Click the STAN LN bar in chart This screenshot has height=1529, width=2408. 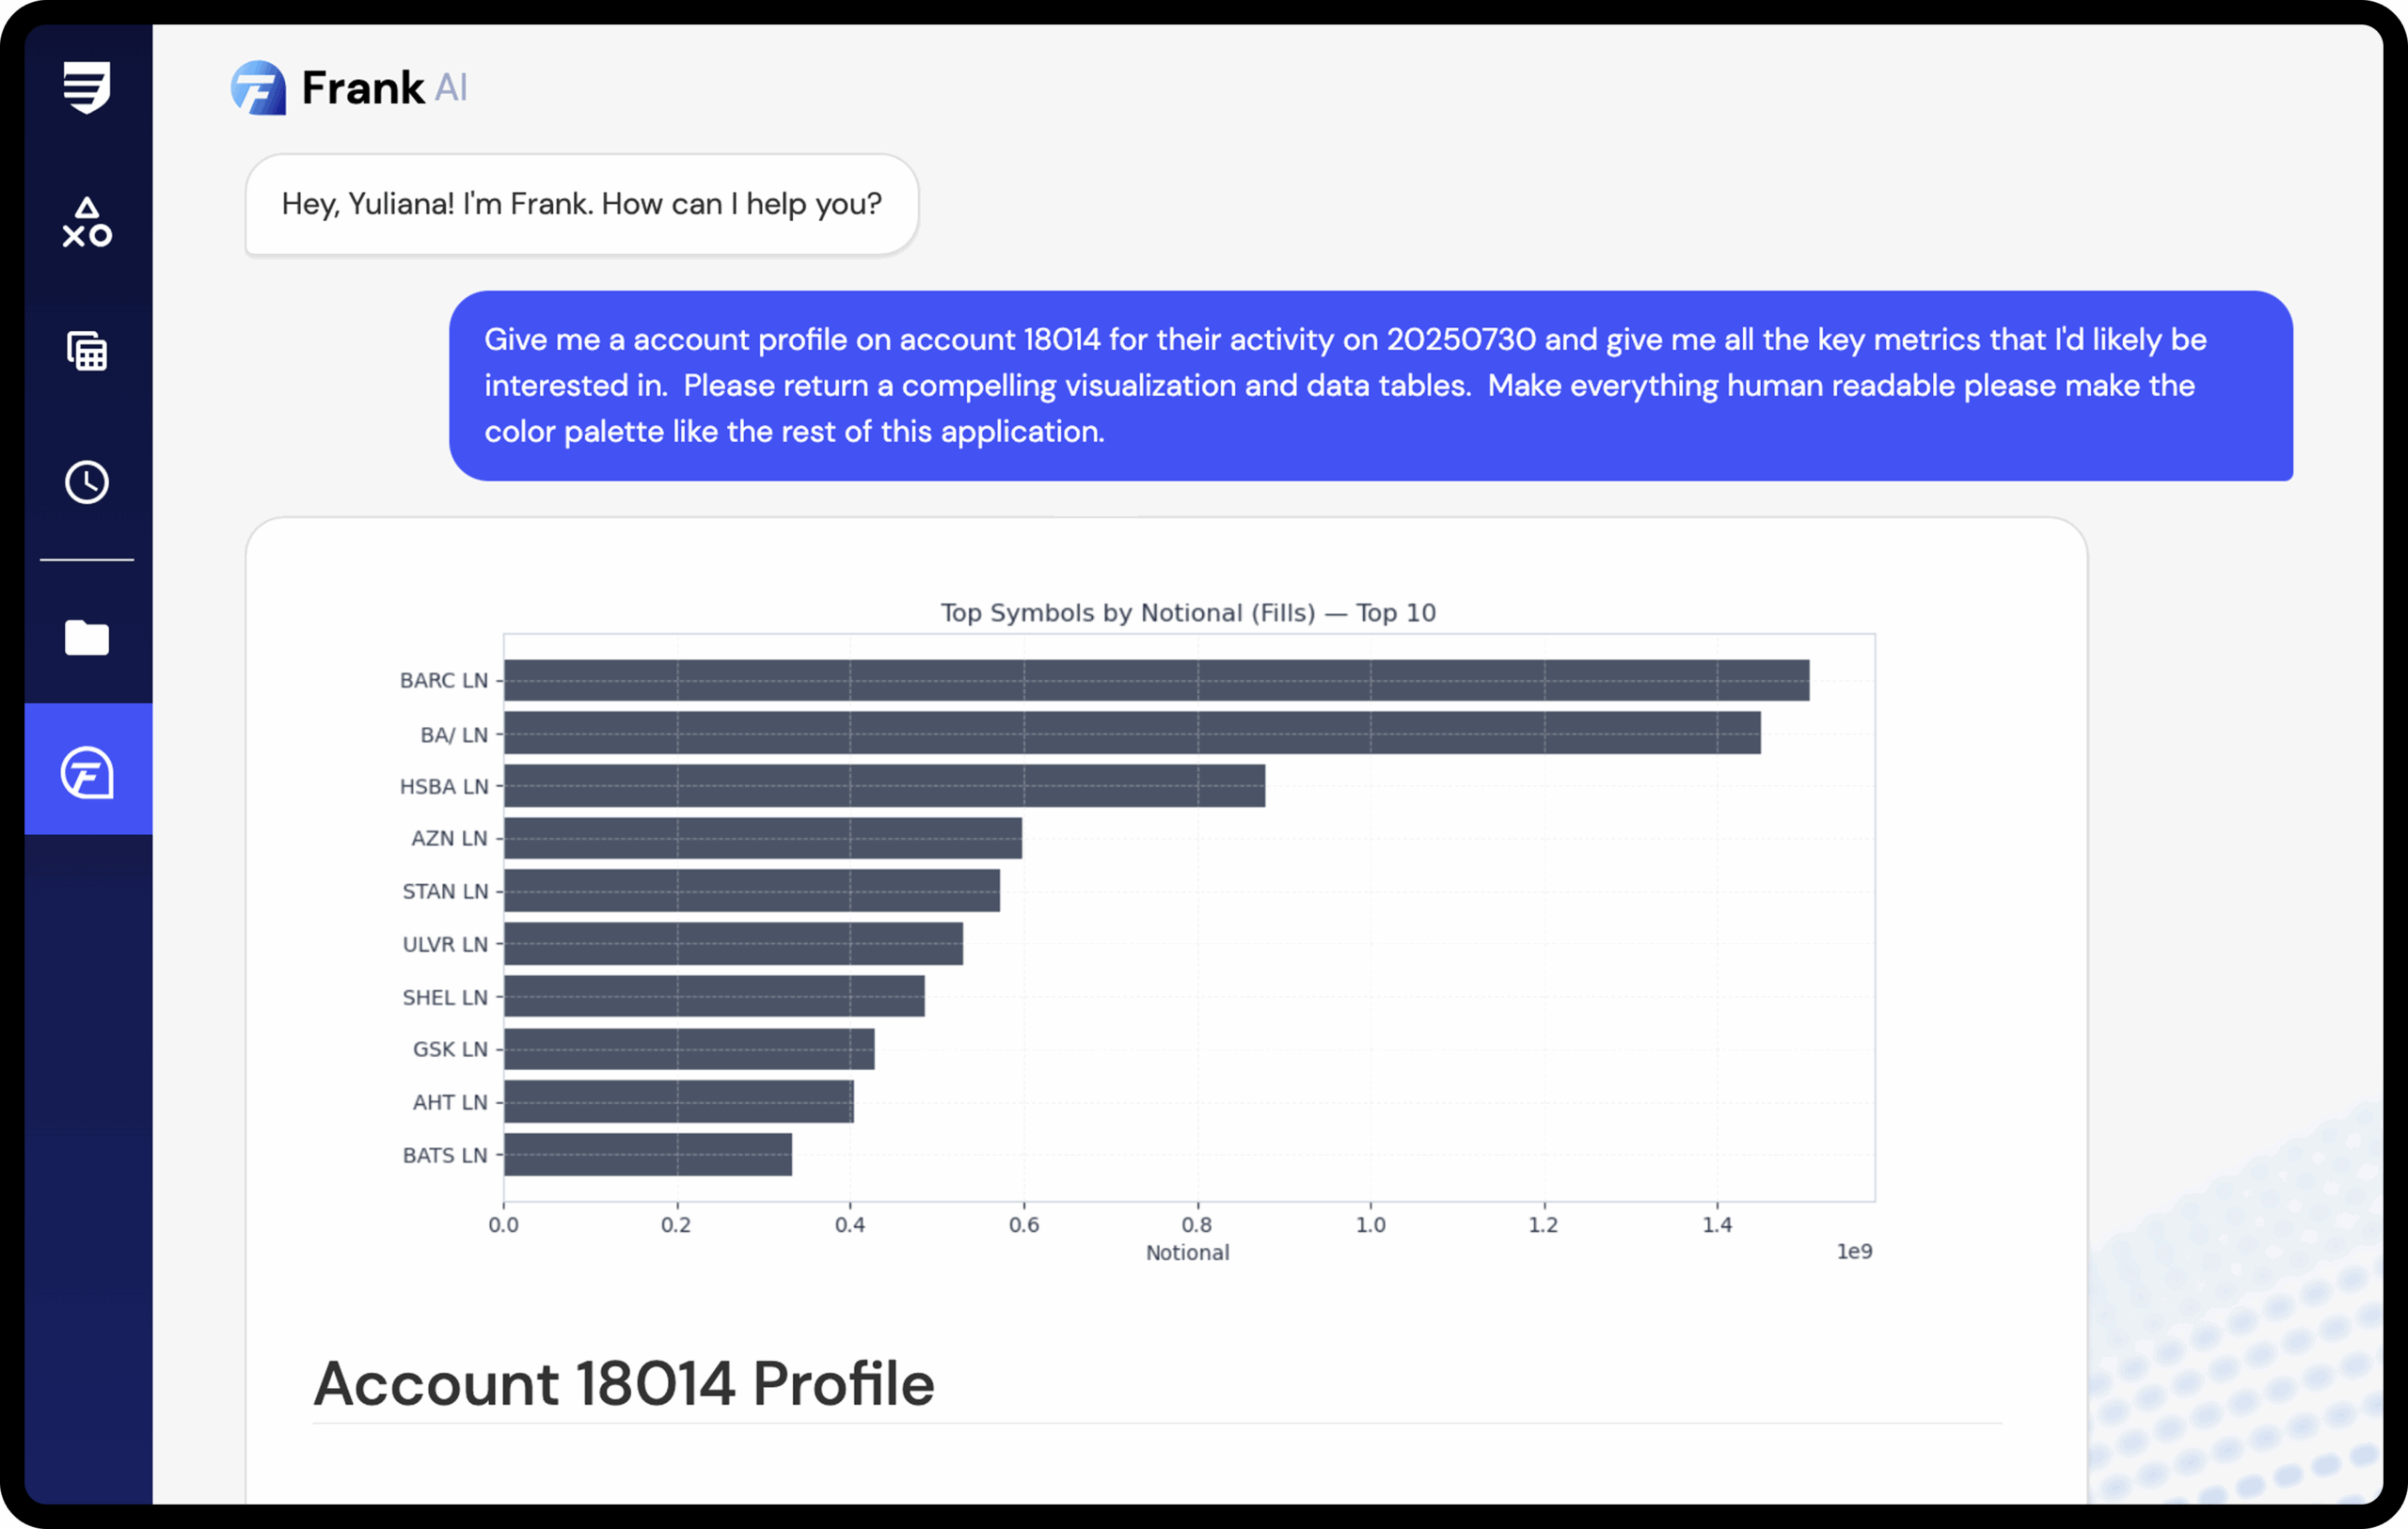click(x=752, y=891)
